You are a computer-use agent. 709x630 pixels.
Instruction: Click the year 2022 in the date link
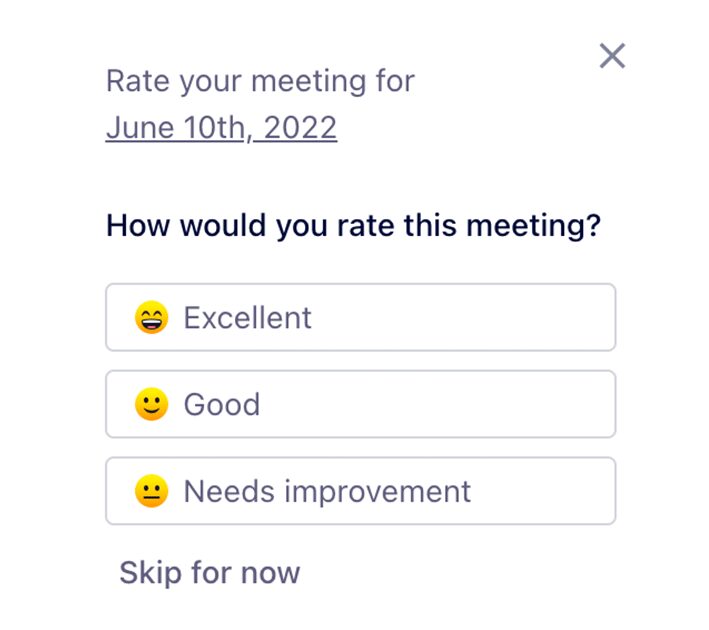click(x=300, y=128)
